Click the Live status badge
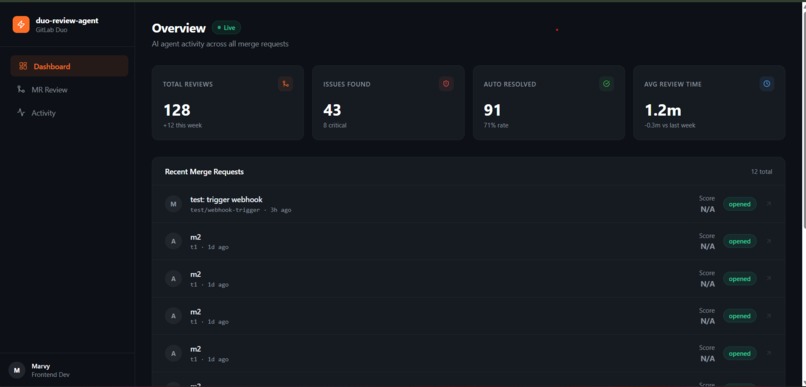806x387 pixels. (226, 28)
